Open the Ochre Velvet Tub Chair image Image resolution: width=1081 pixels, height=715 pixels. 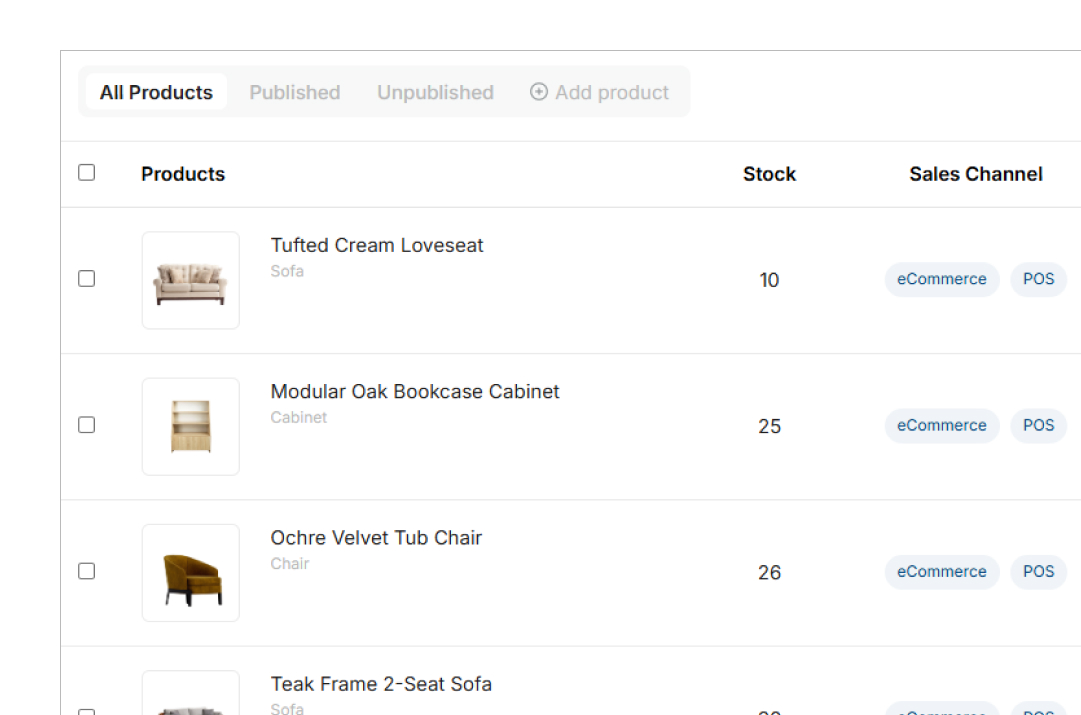coord(190,572)
